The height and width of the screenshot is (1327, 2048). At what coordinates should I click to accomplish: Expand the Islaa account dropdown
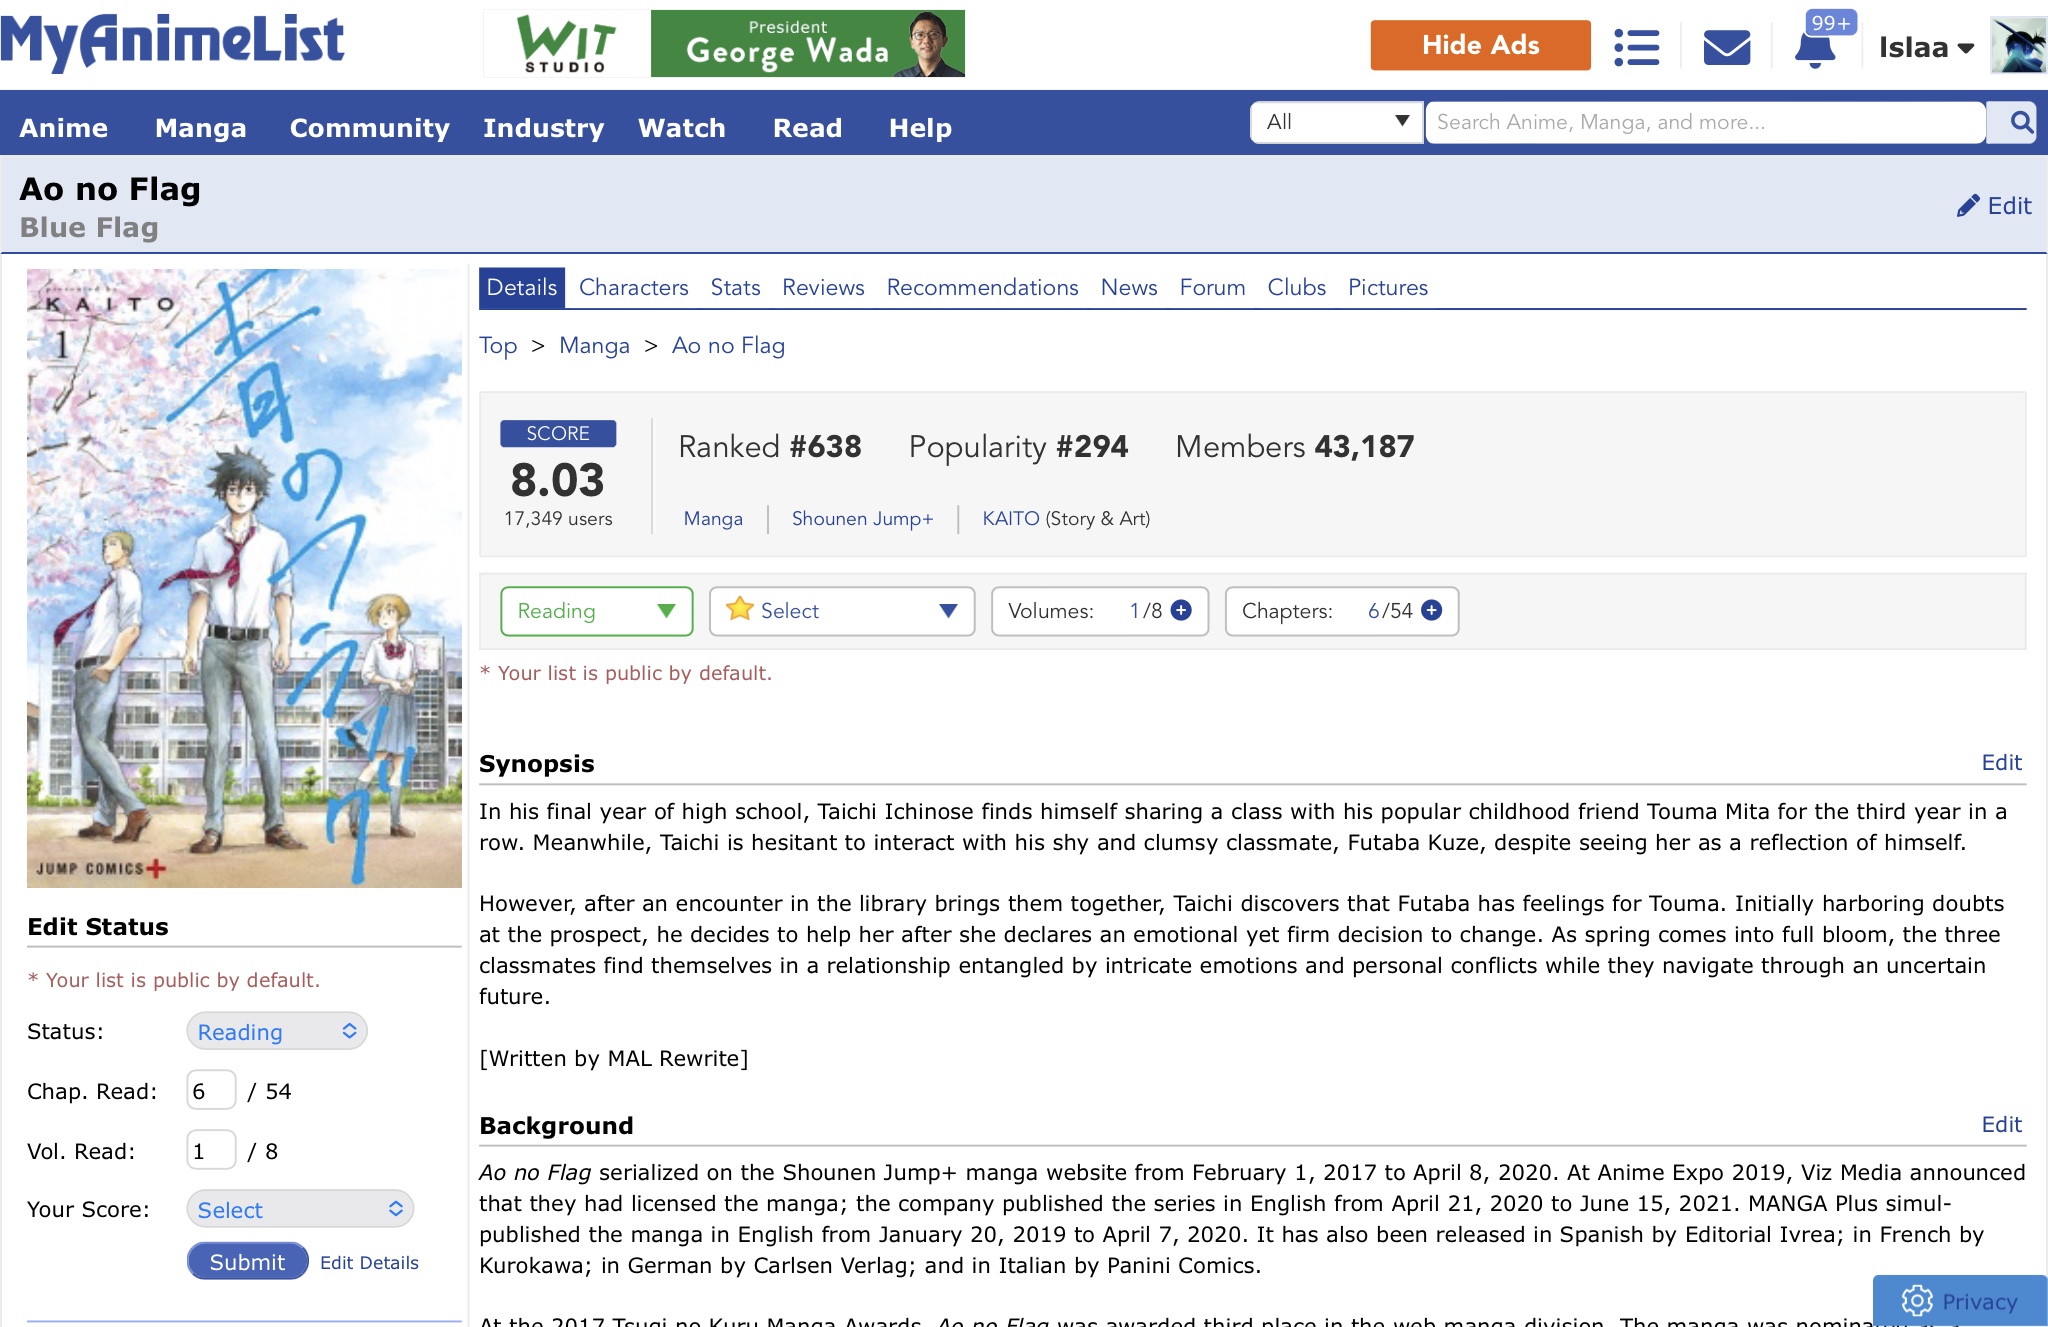(1925, 48)
